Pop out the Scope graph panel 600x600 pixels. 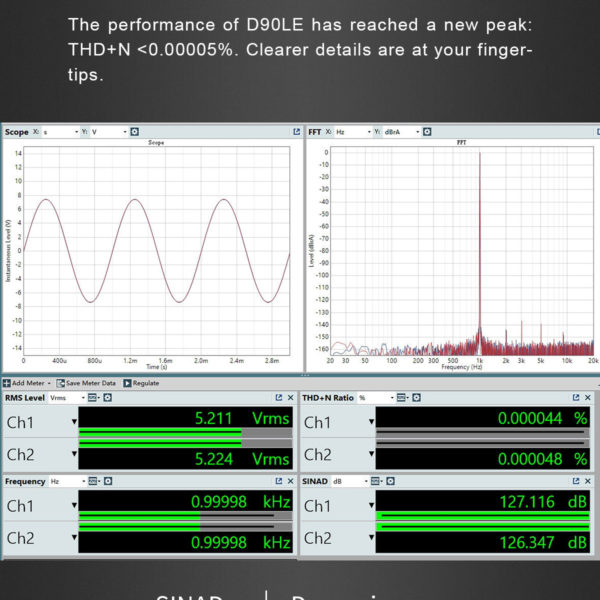click(x=296, y=132)
